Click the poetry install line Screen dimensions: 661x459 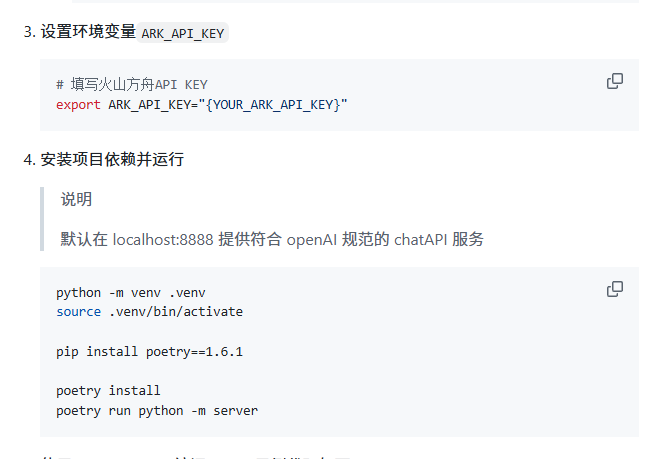click(108, 390)
